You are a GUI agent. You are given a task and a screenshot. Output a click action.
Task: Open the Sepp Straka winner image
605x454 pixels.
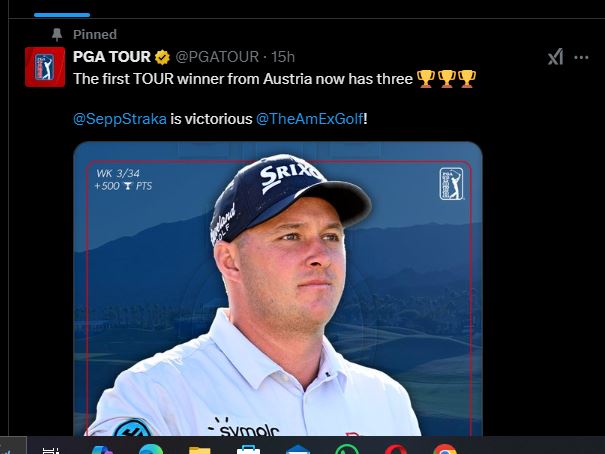[278, 289]
